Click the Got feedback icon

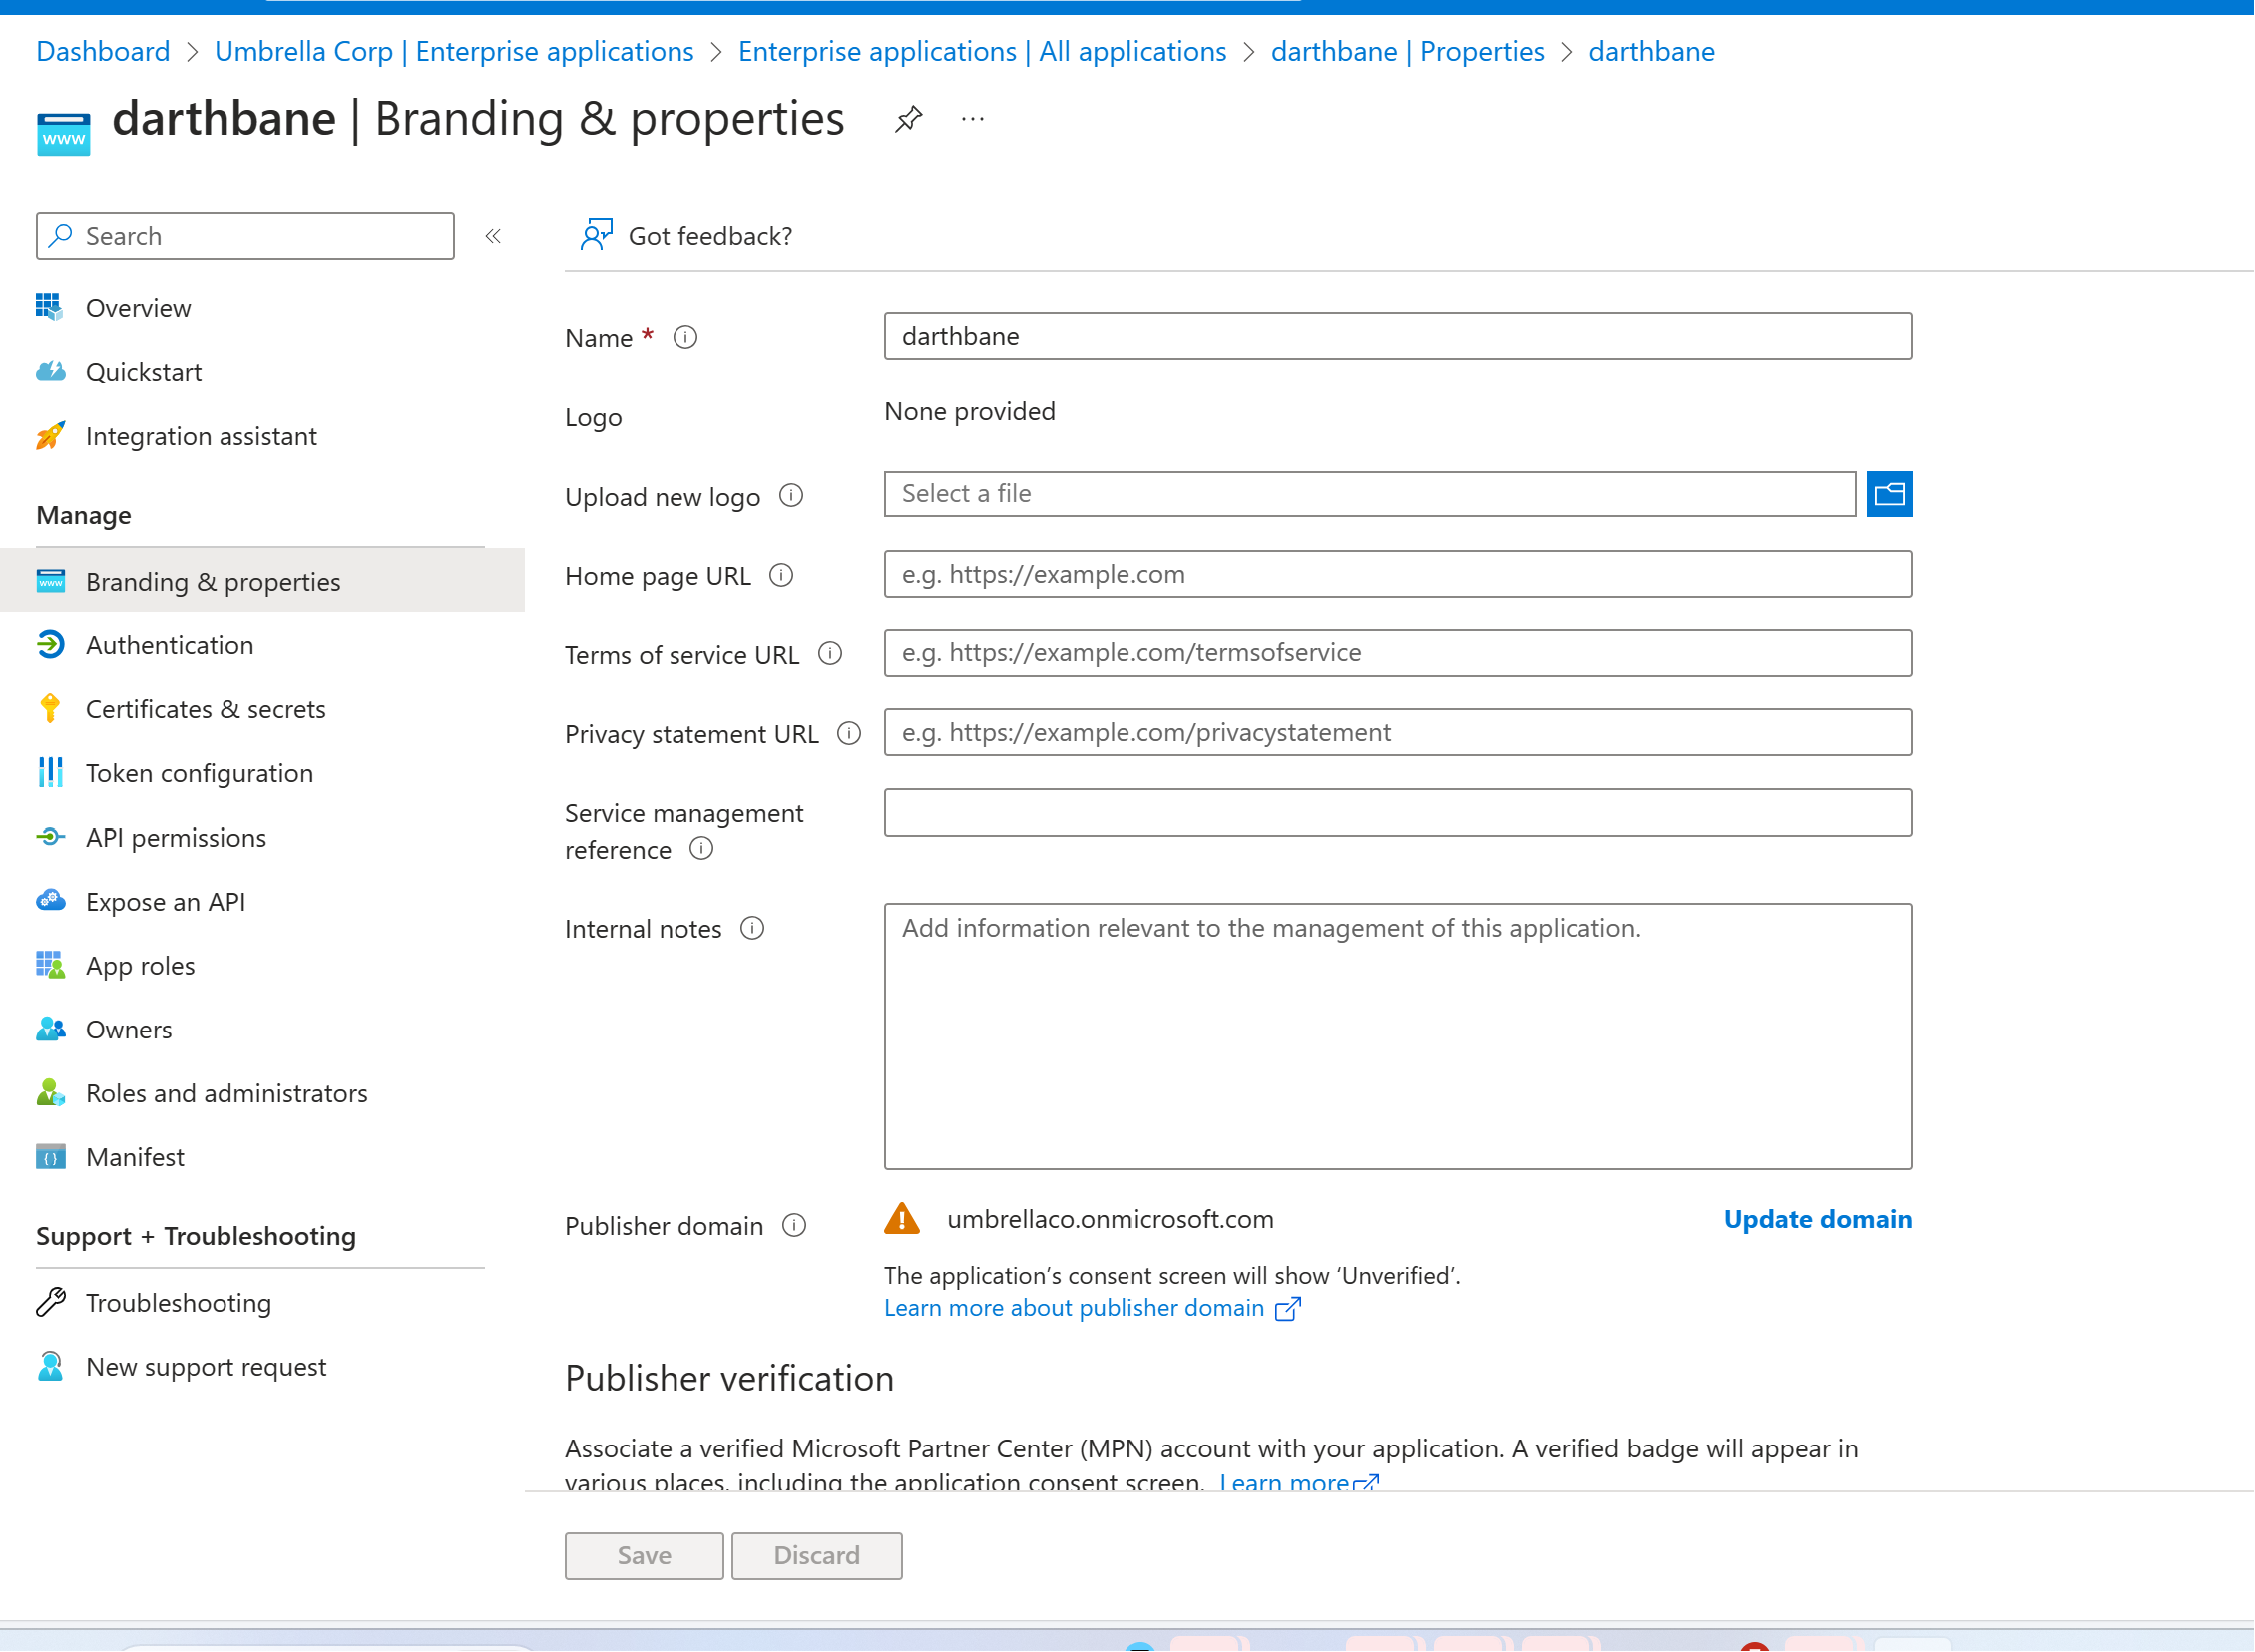pyautogui.click(x=596, y=236)
